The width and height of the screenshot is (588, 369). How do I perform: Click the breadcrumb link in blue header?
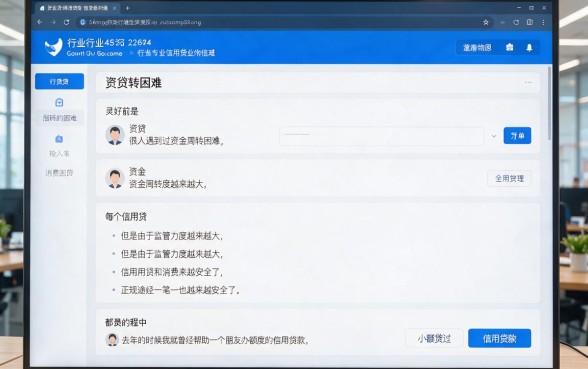176,53
